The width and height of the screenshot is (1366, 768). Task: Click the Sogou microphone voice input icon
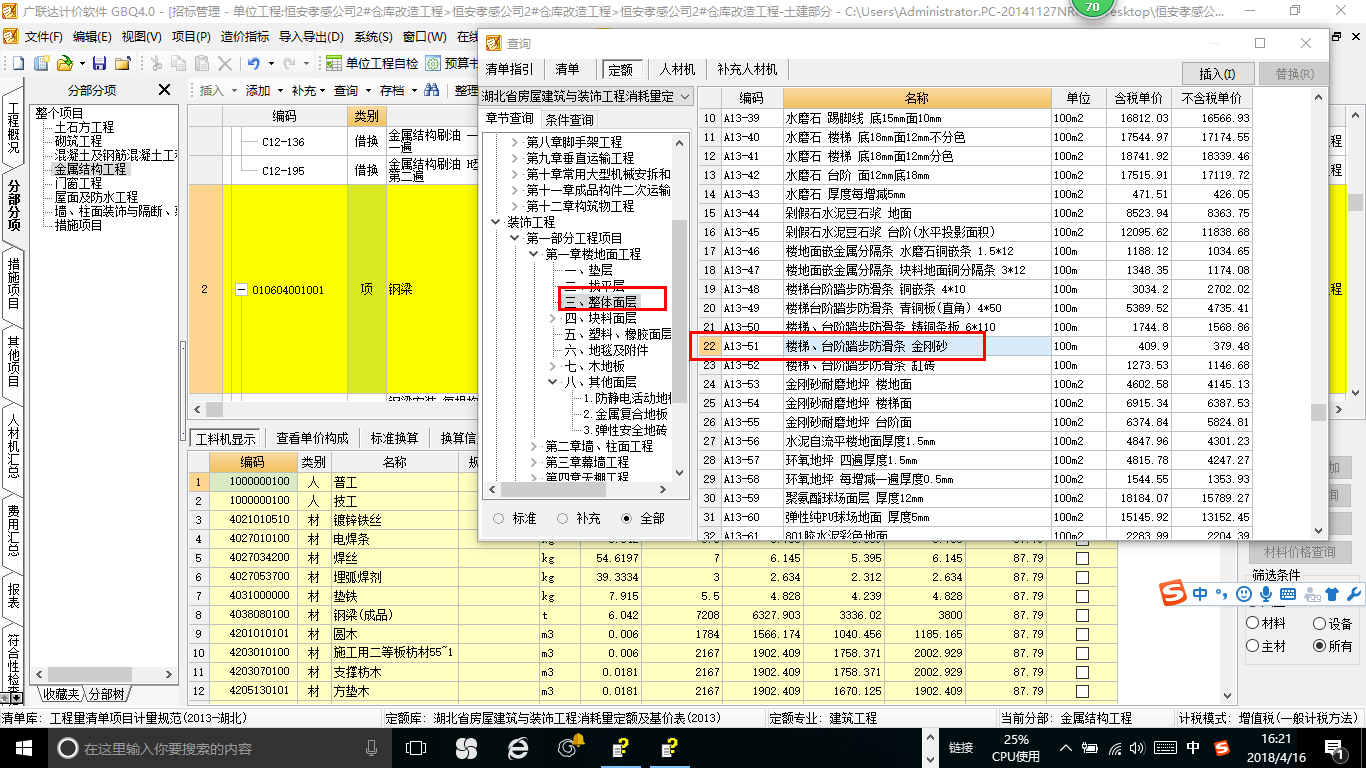point(1266,593)
